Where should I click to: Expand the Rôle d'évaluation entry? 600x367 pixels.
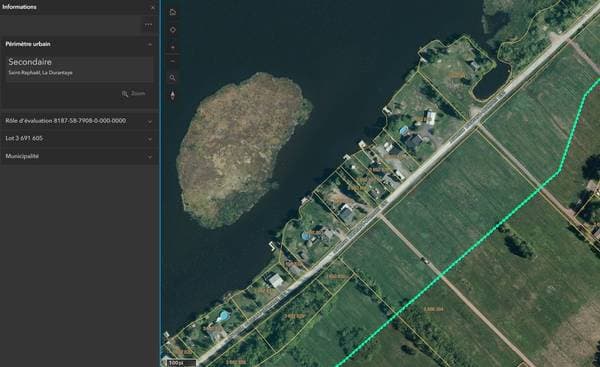[x=80, y=121]
